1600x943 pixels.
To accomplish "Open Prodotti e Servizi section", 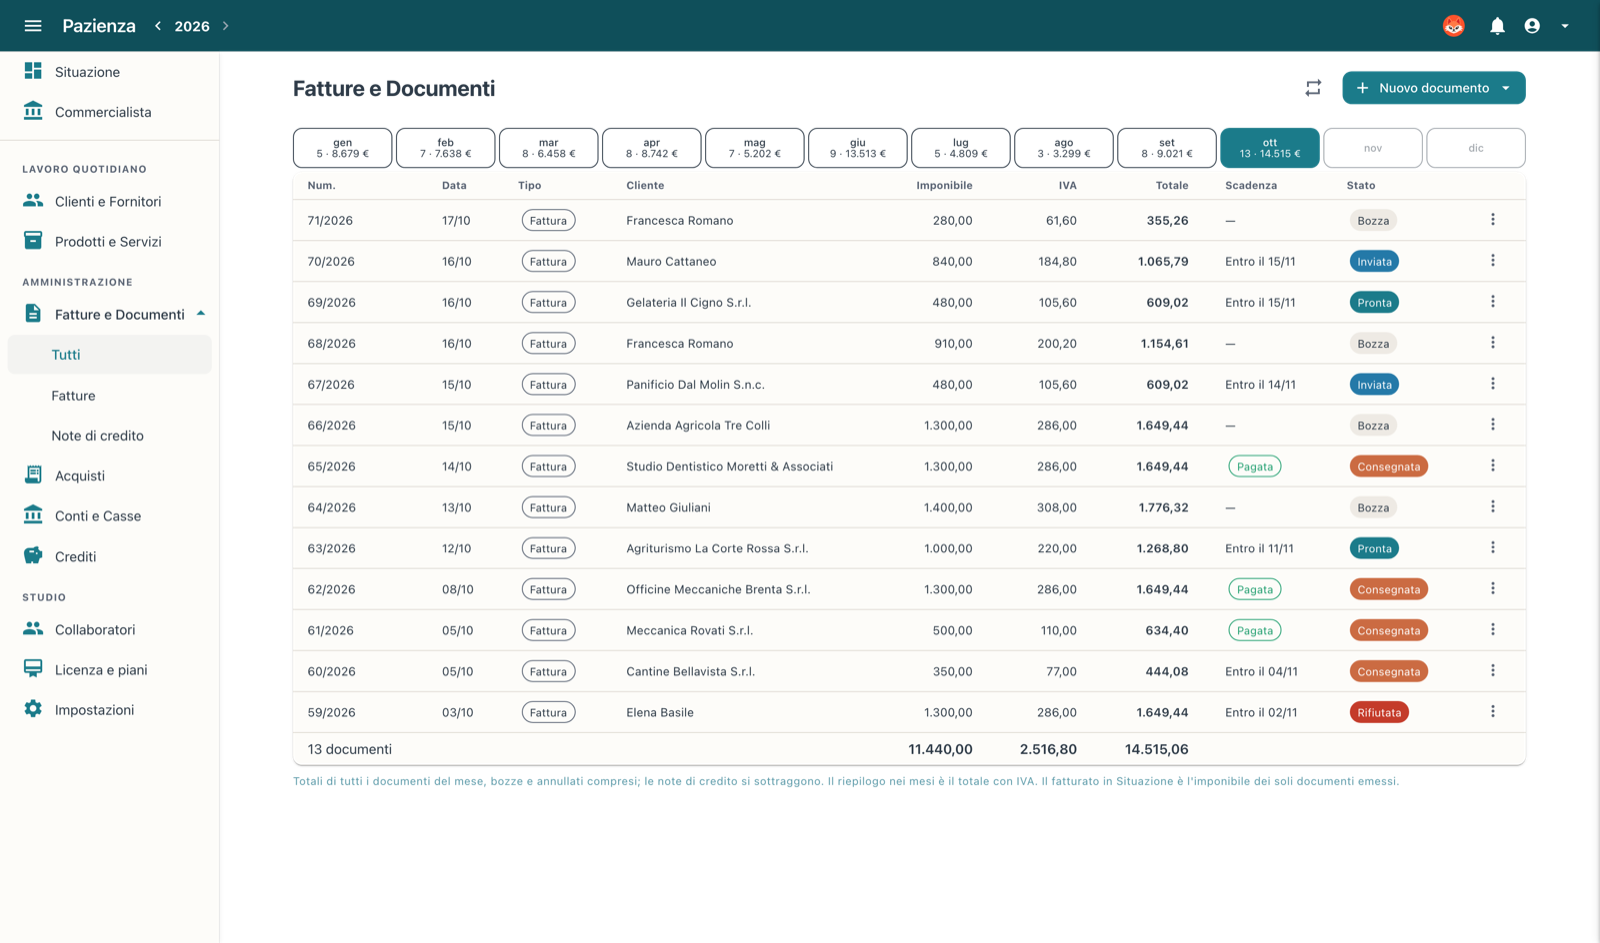I will 110,241.
